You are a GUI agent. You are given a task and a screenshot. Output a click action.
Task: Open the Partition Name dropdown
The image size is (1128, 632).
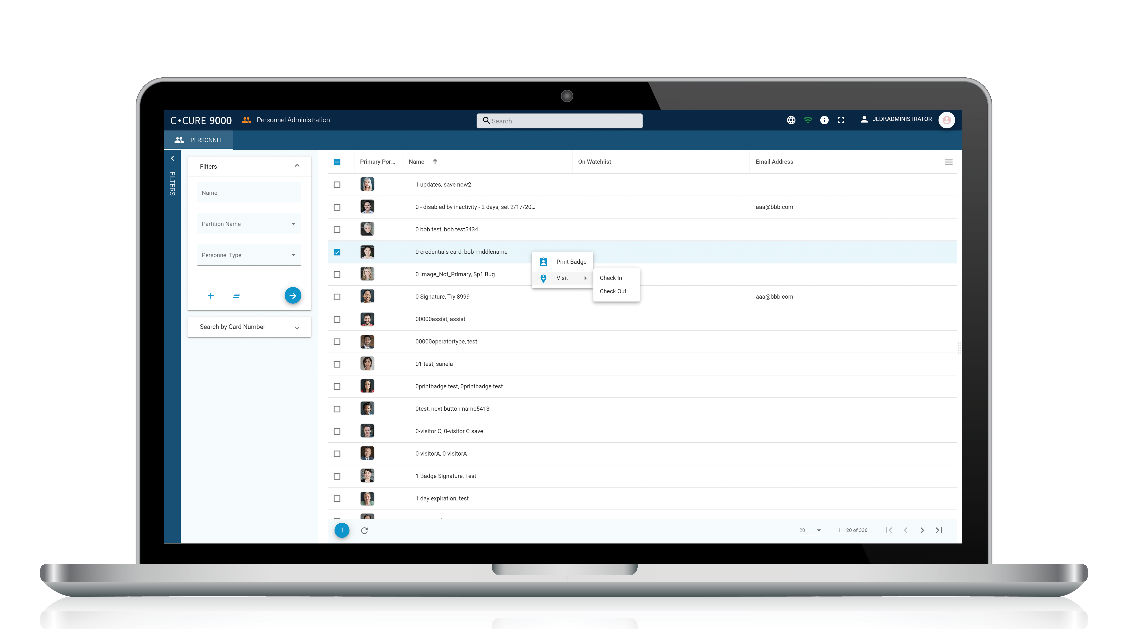tap(249, 224)
